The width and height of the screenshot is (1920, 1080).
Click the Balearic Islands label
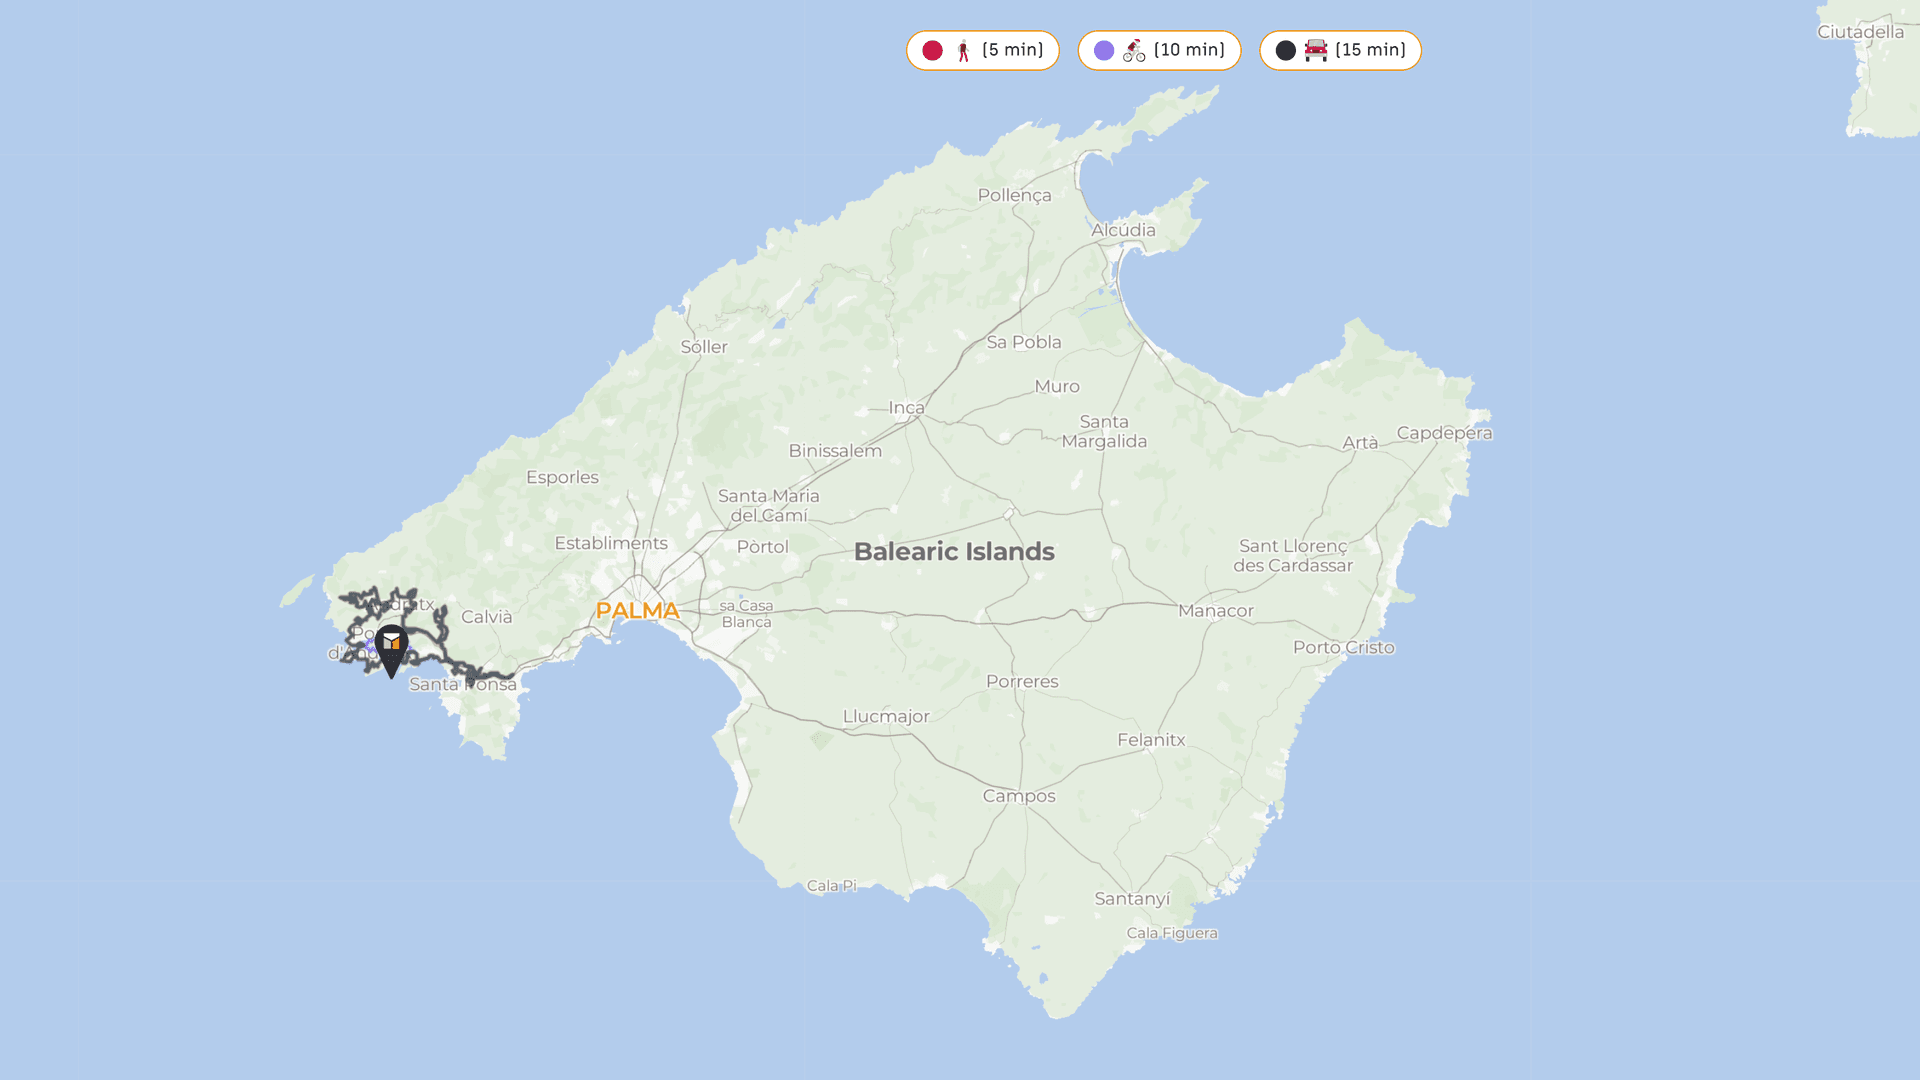954,551
